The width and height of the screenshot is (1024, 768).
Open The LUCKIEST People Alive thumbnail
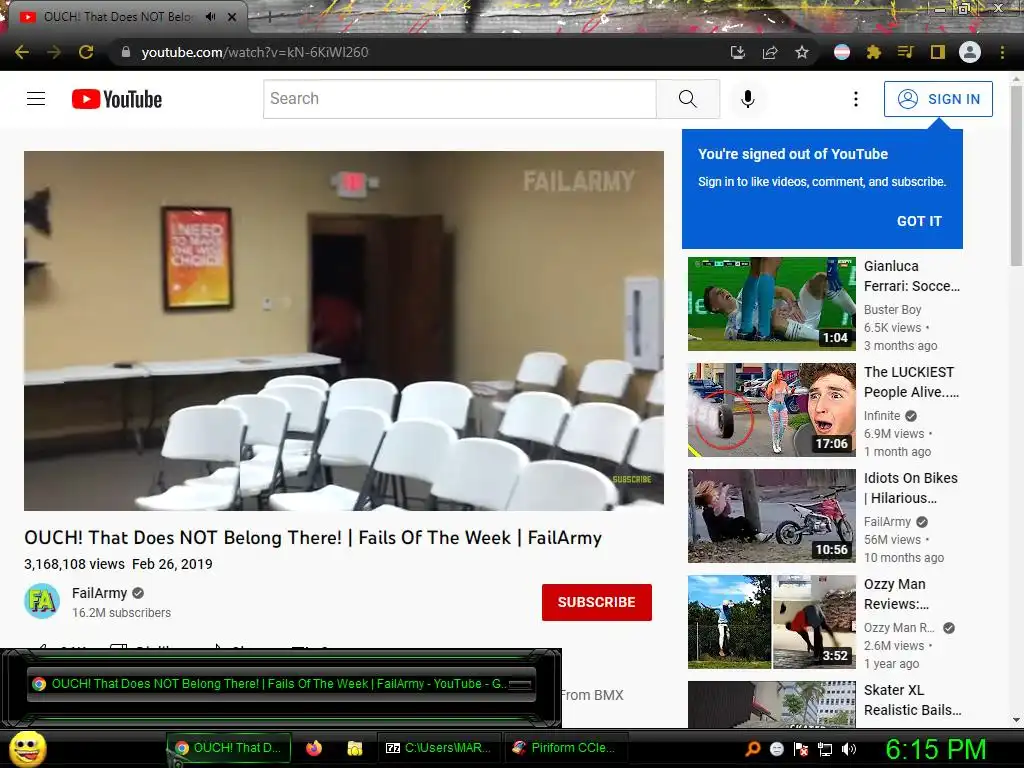(772, 409)
